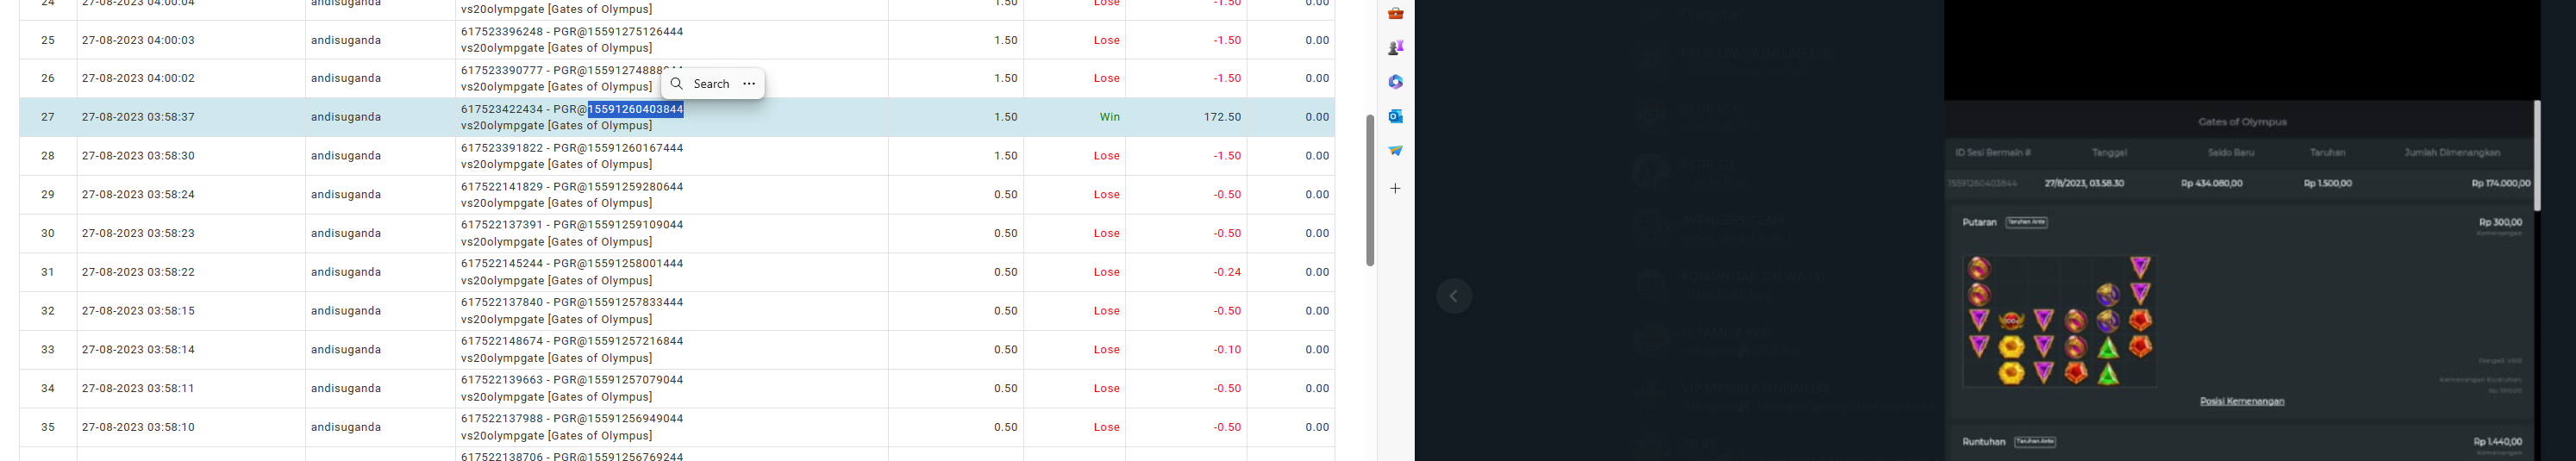The width and height of the screenshot is (2576, 461).
Task: Open the Microsoft 365 icon in Edge sidebar
Action: click(1395, 82)
